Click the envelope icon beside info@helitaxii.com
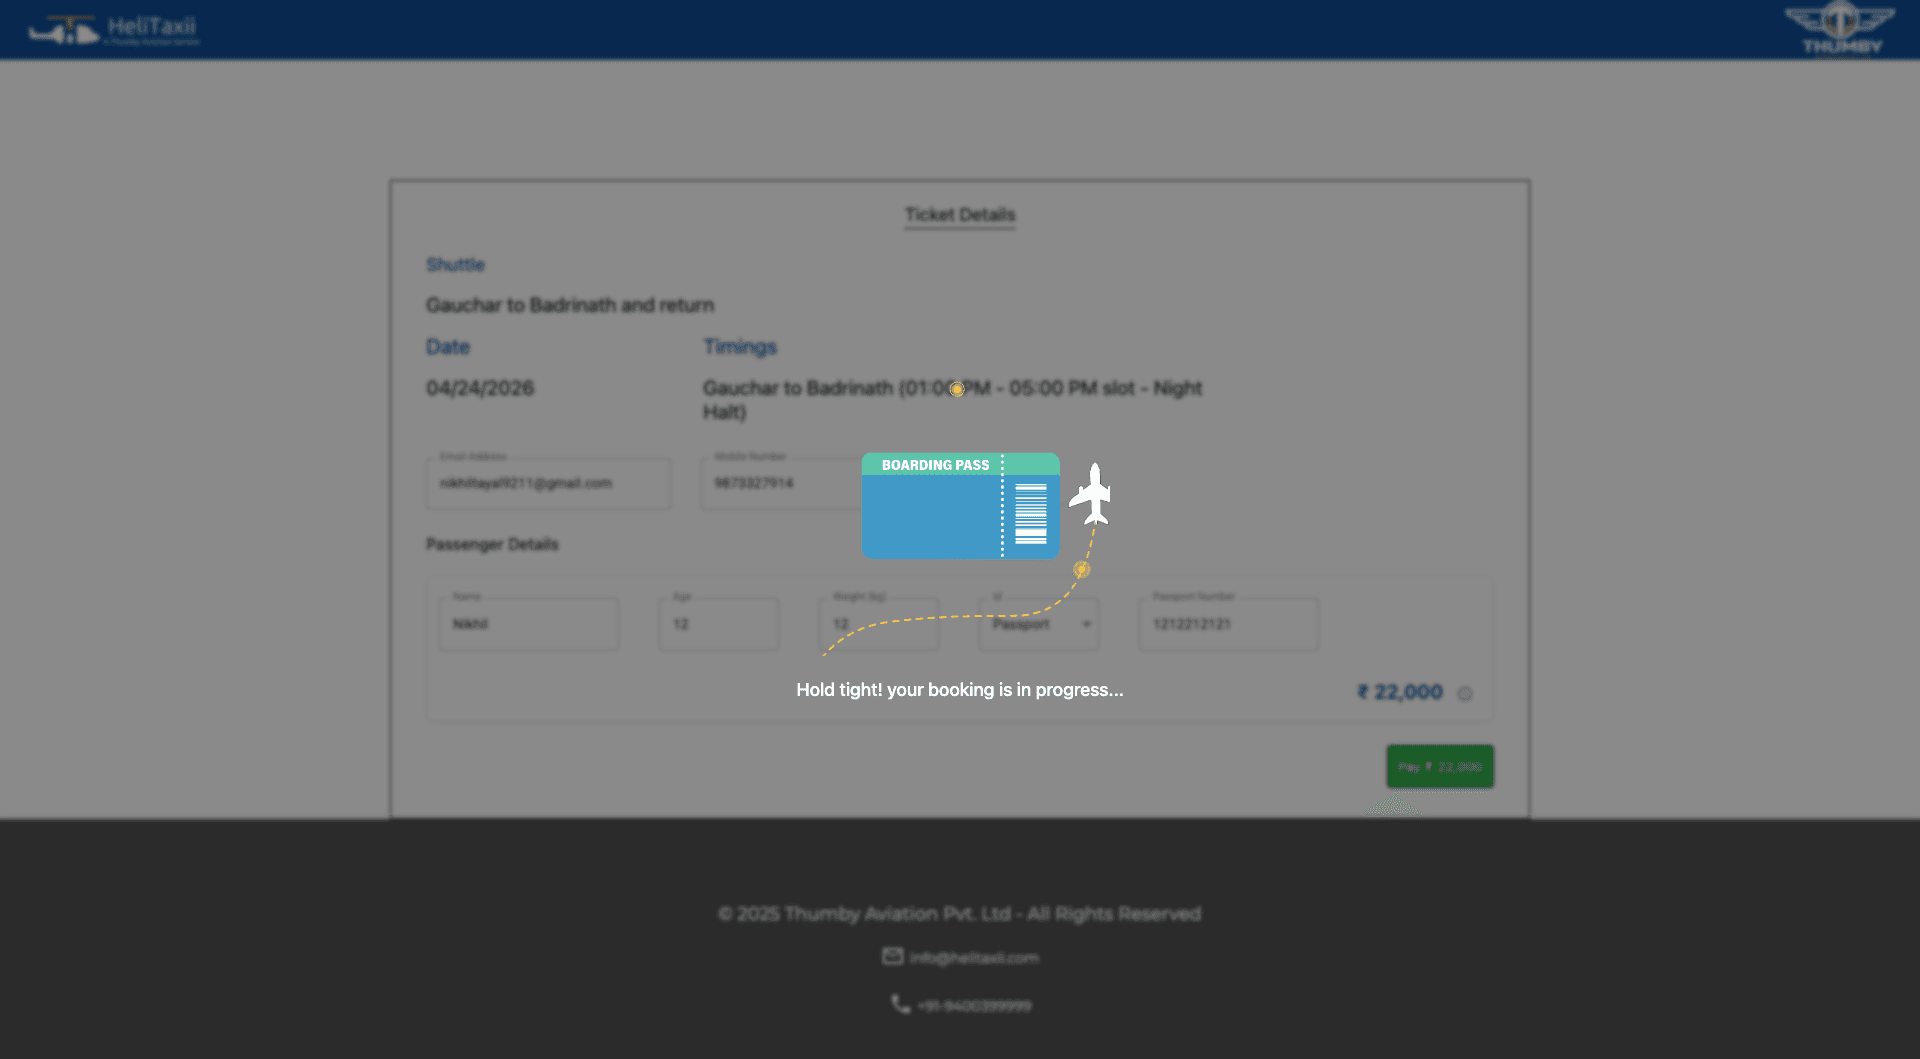1920x1059 pixels. [x=893, y=956]
